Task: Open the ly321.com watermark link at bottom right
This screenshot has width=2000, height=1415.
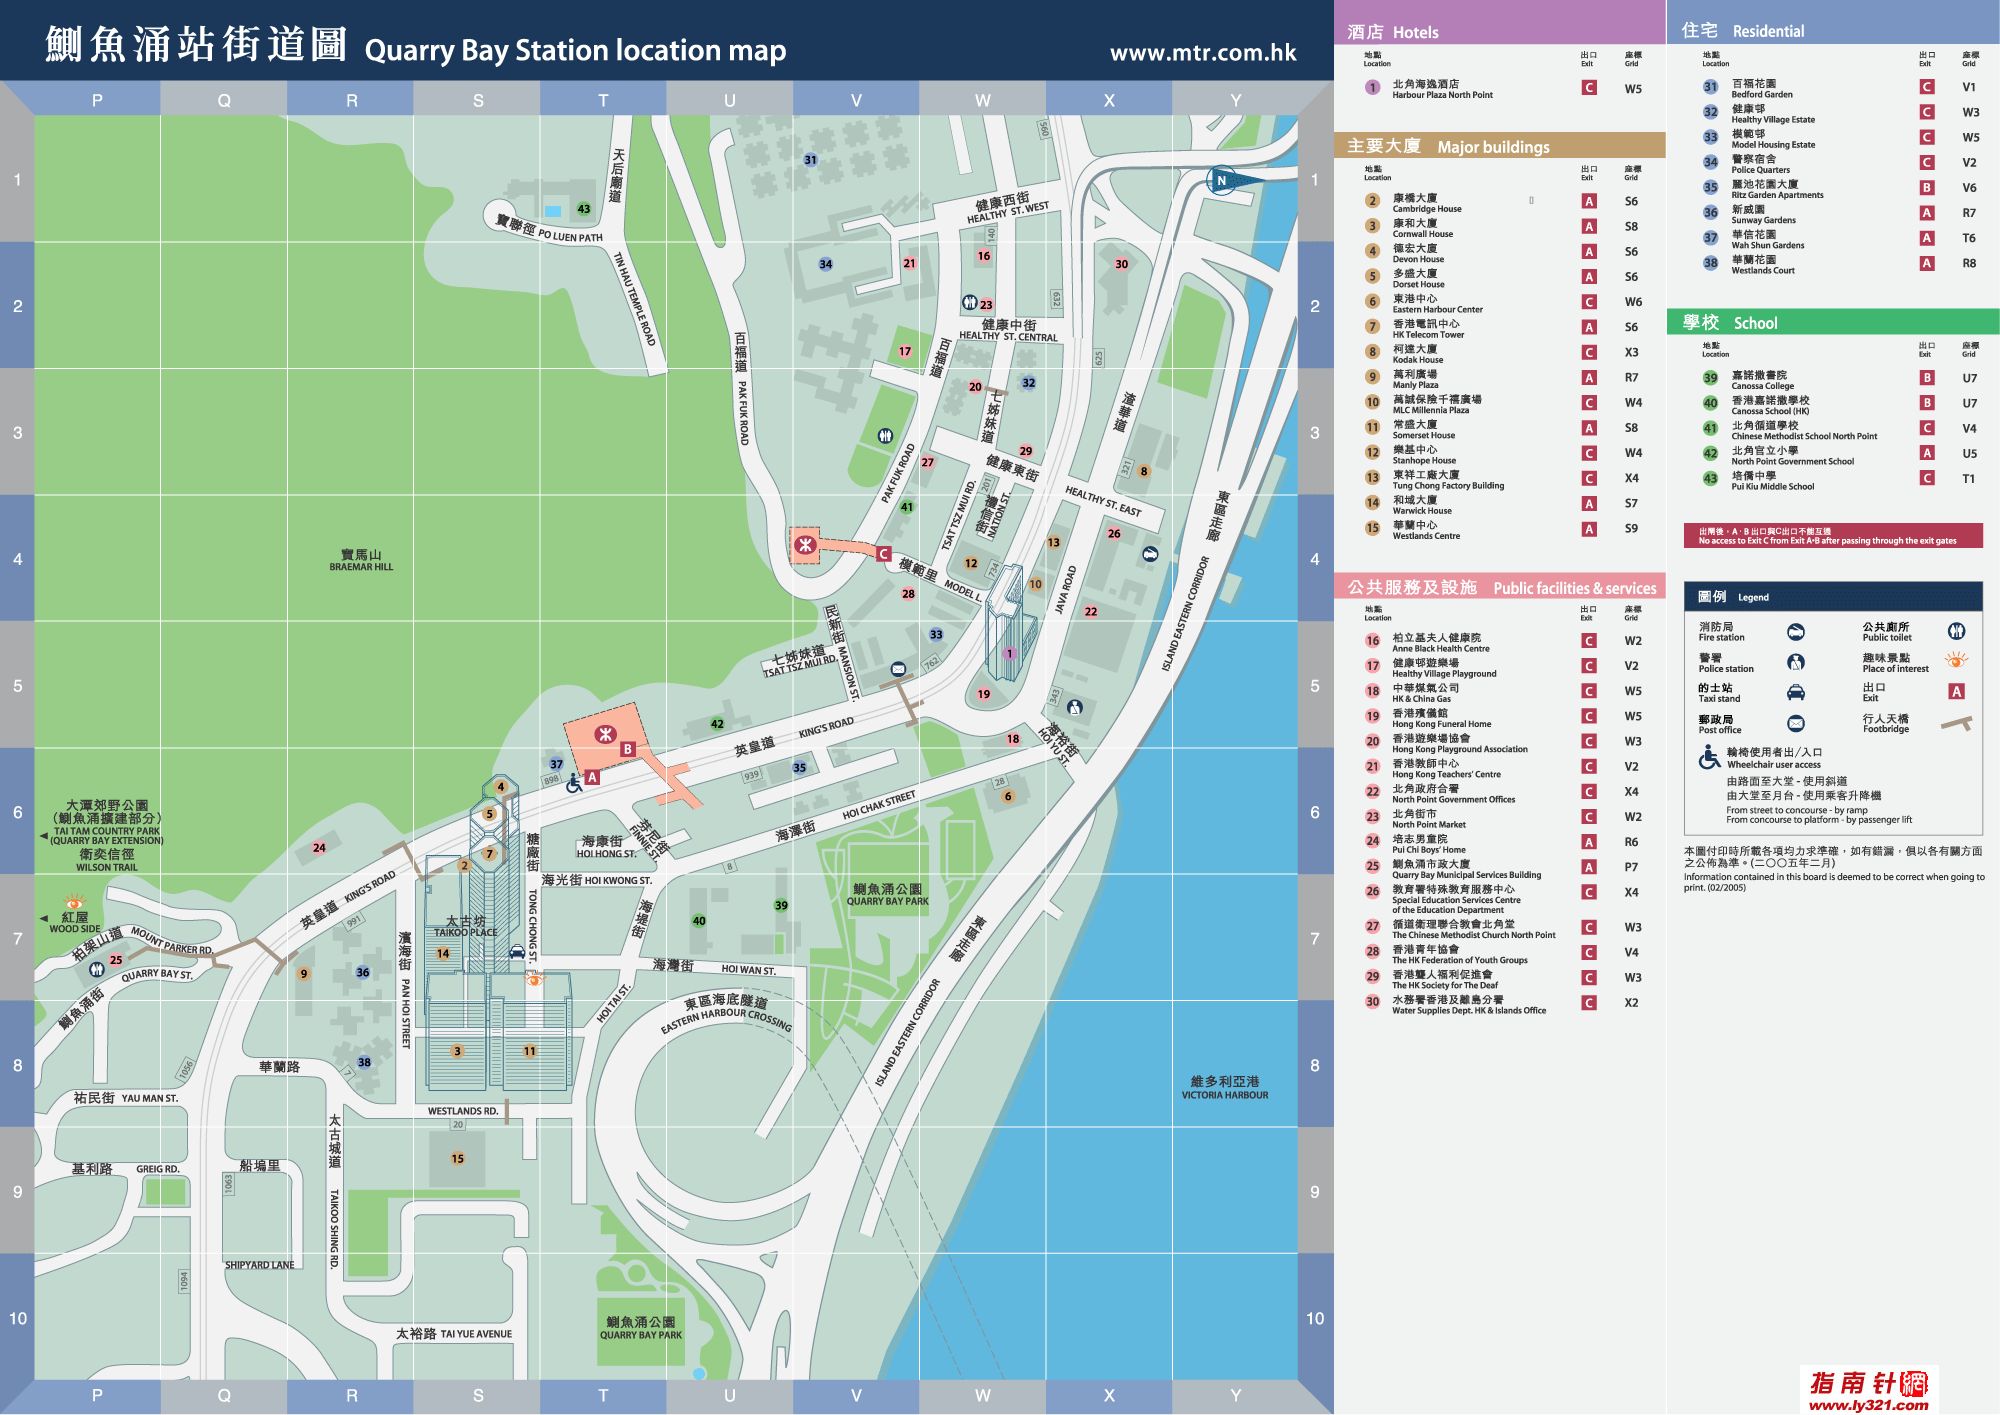Action: point(1868,1391)
